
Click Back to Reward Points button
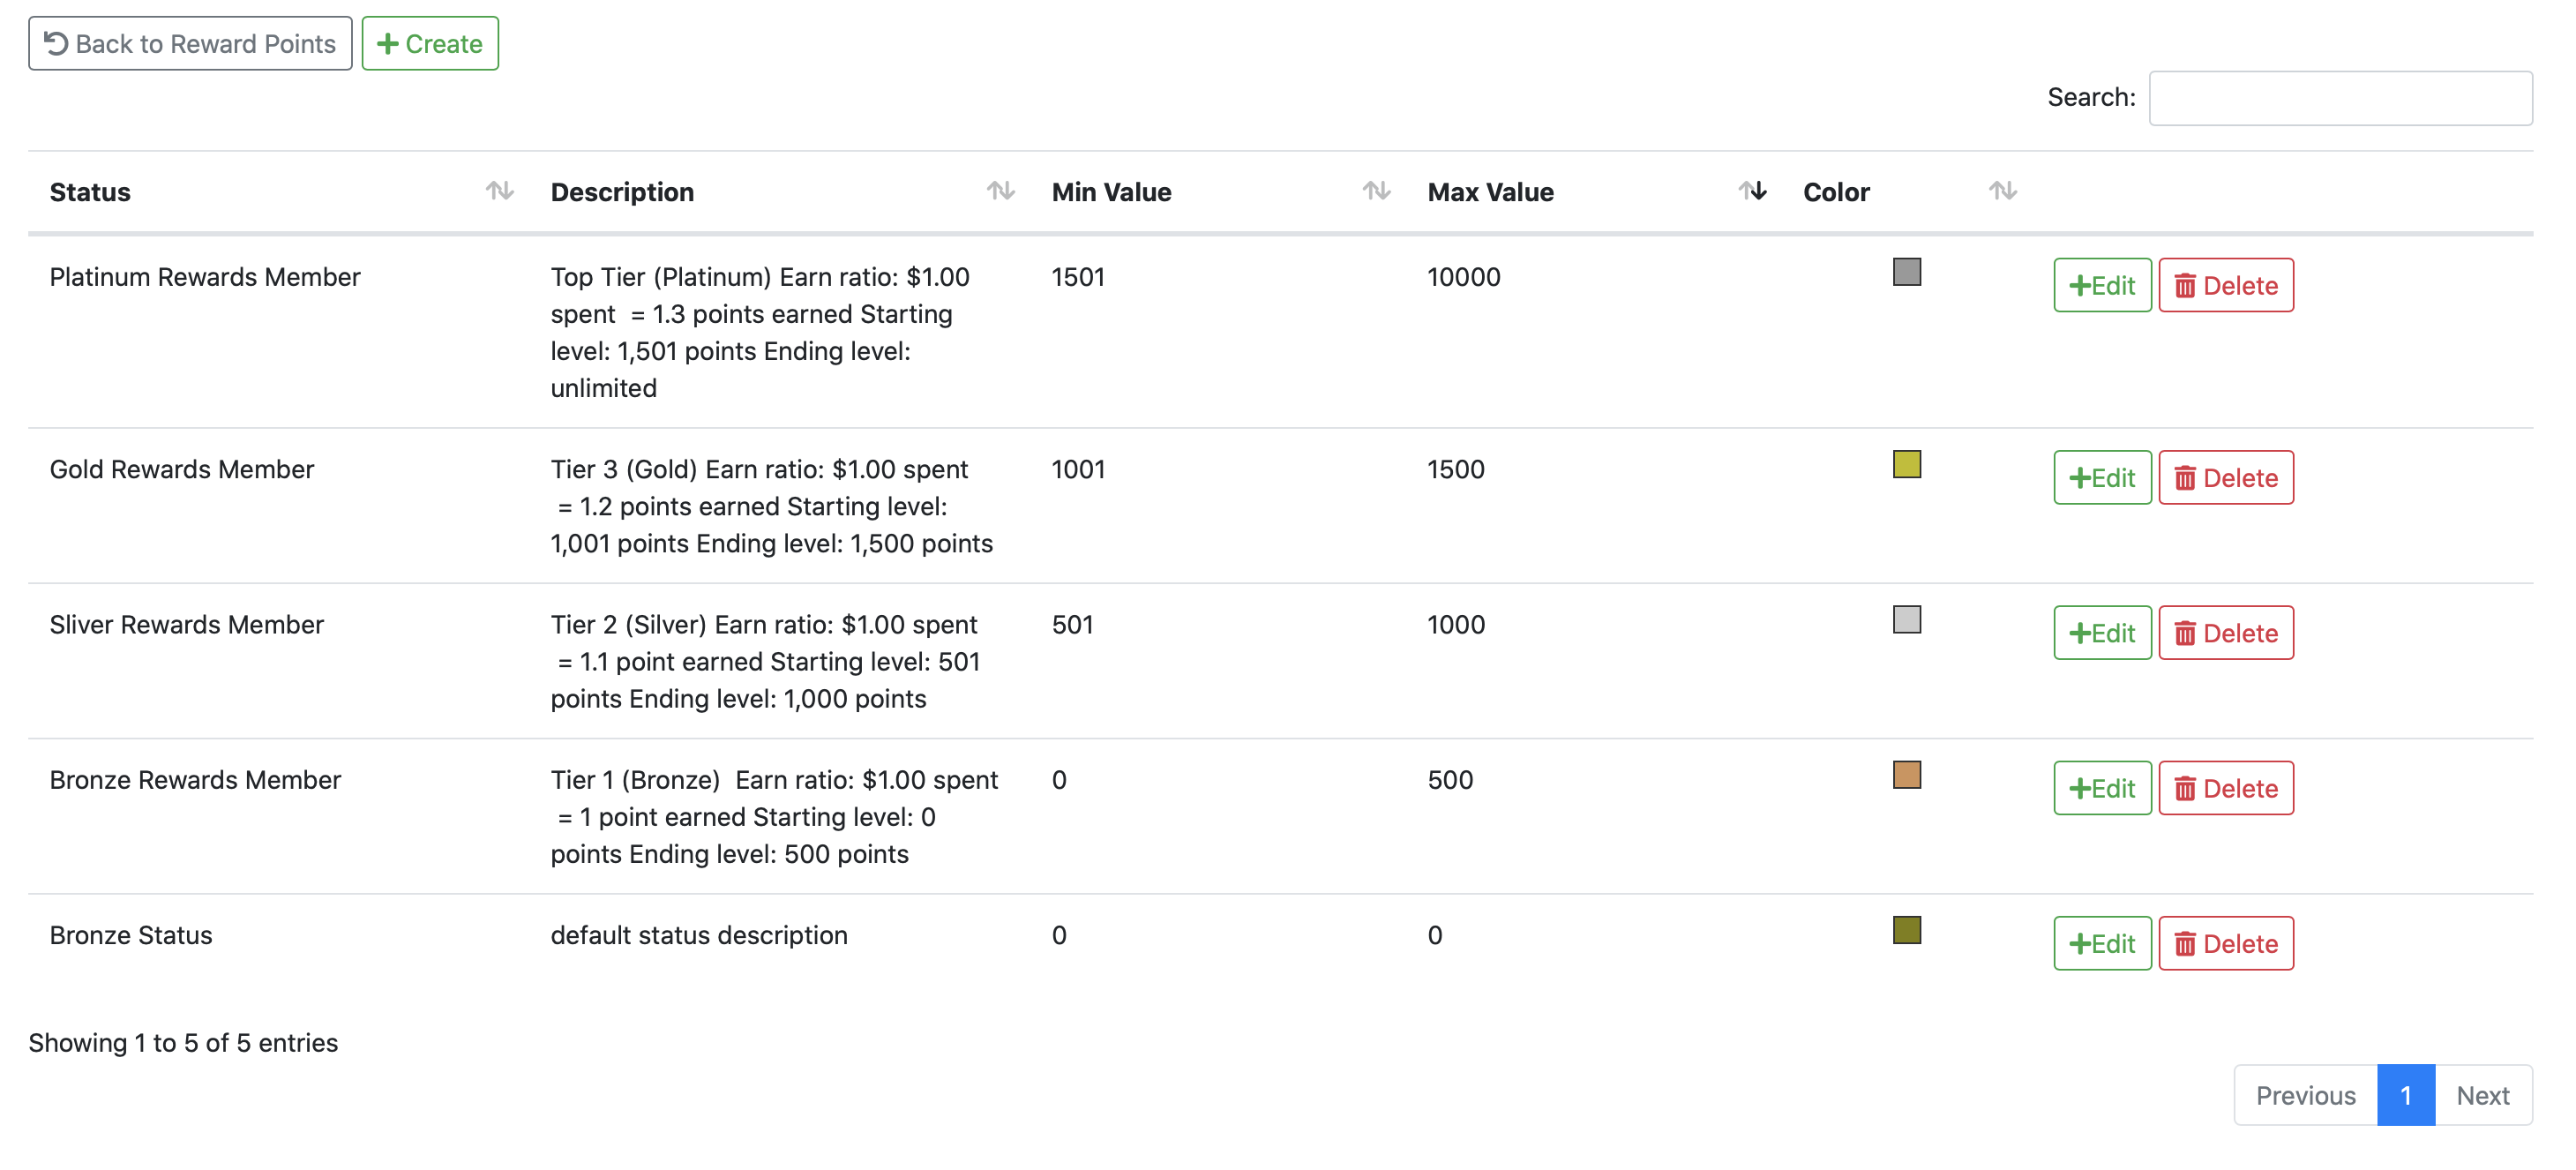190,44
